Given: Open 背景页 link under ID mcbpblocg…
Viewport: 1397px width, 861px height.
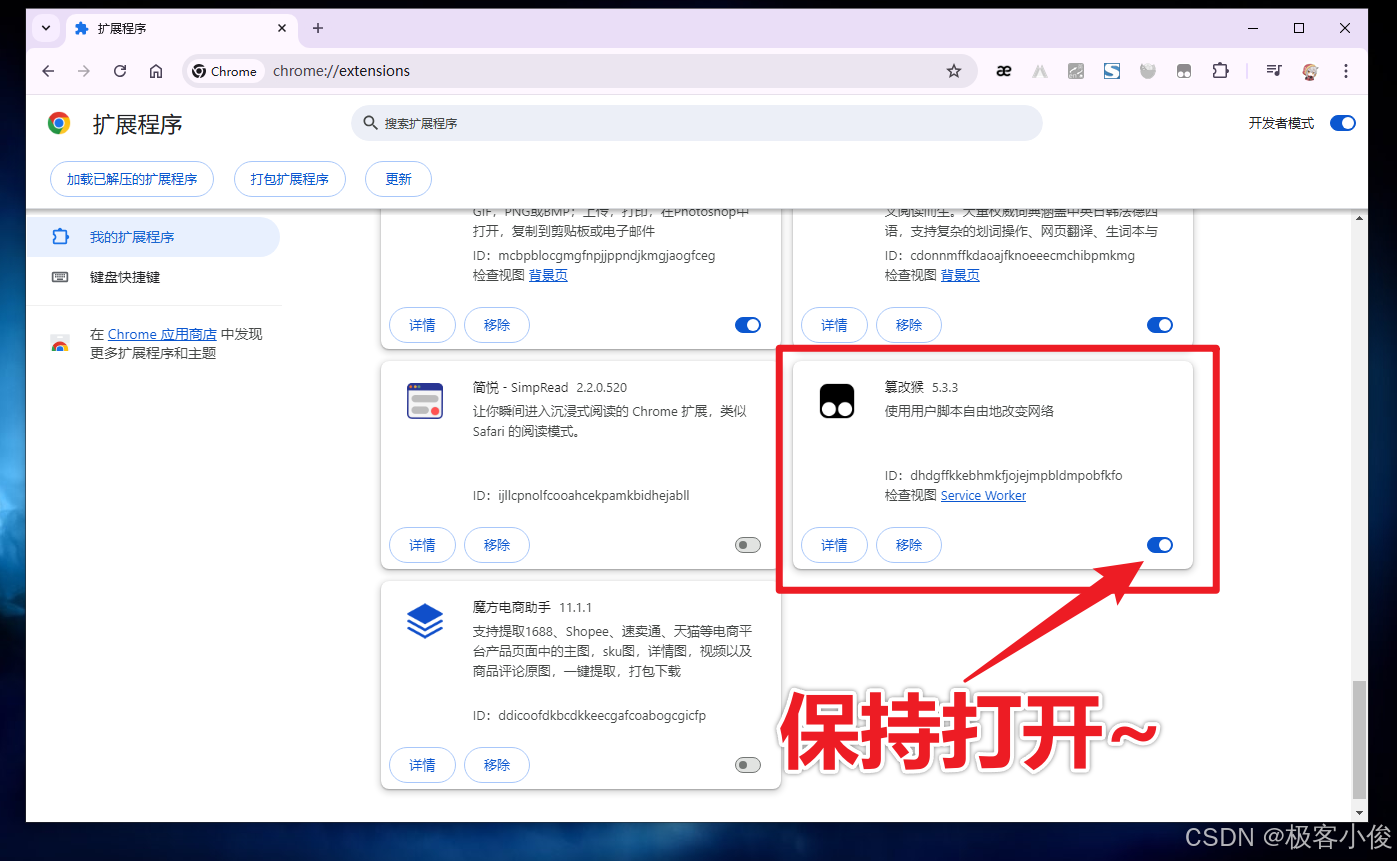Looking at the screenshot, I should pos(548,275).
